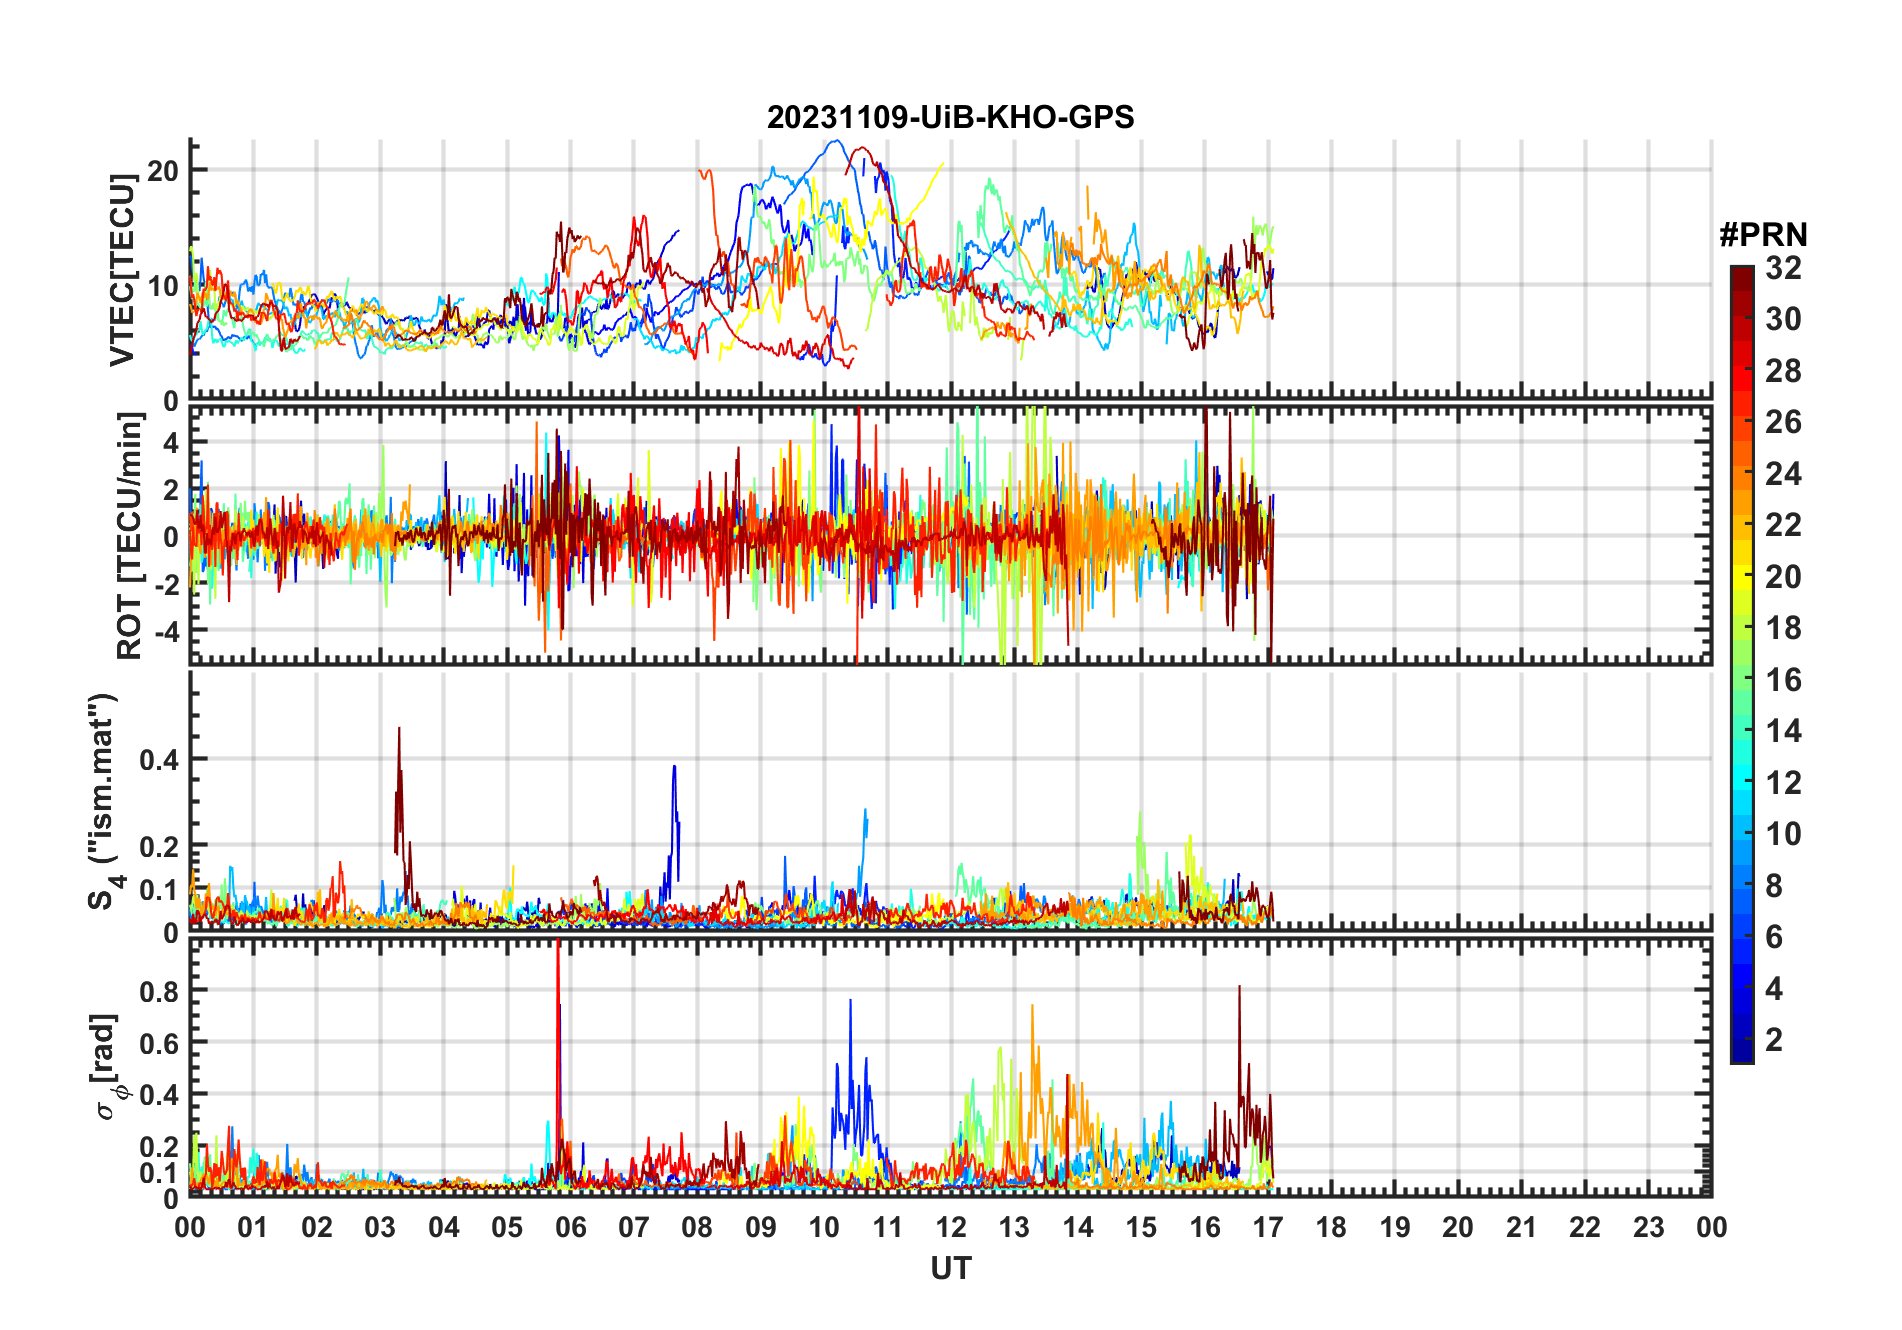This screenshot has width=1902, height=1330.
Task: Click the "13" tick on the UT axis
Action: click(1014, 1227)
